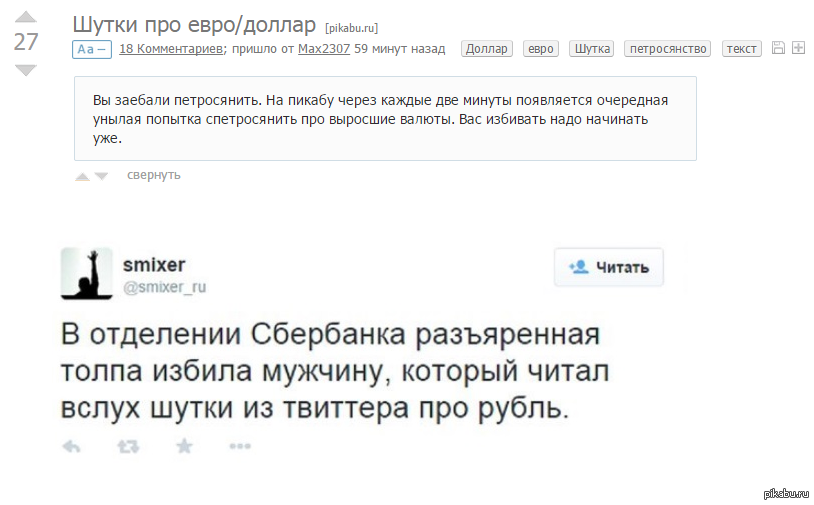
Task: Click the save post floppy icon
Action: tap(779, 48)
